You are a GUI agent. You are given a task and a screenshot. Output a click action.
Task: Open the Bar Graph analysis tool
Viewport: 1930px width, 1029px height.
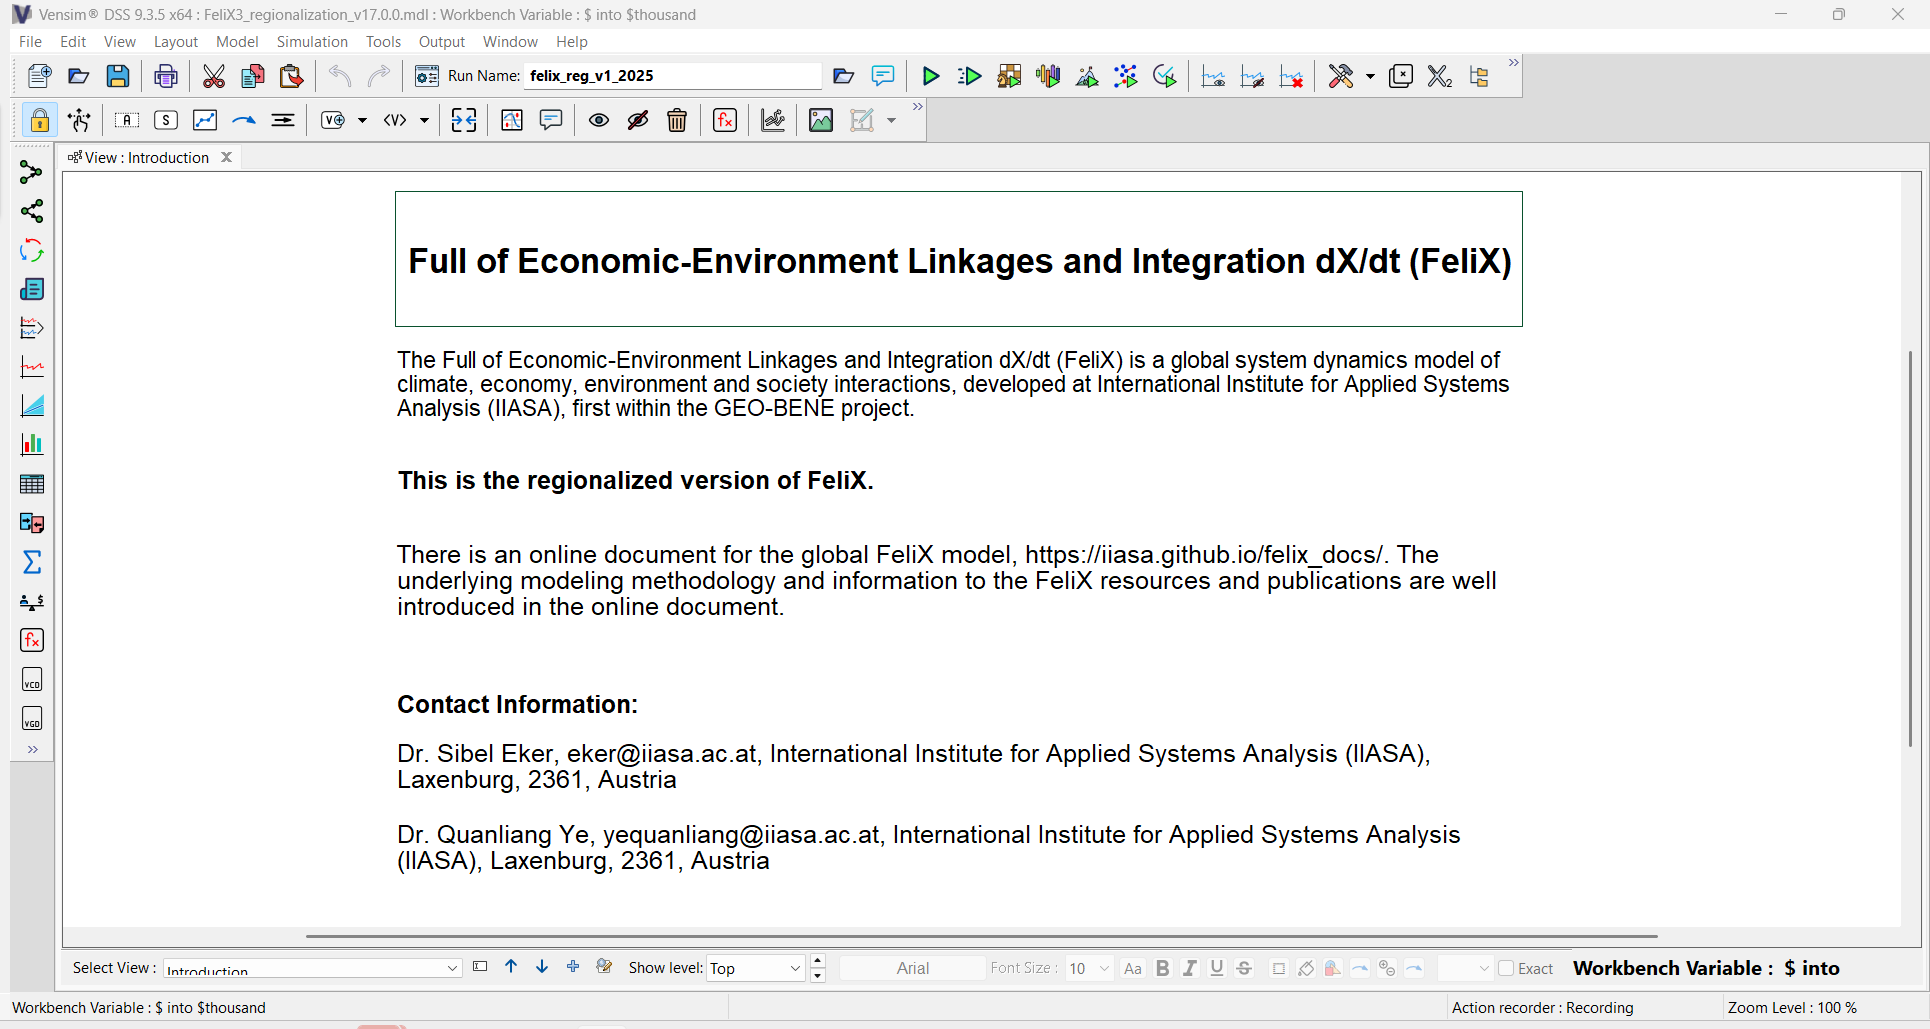pyautogui.click(x=32, y=445)
